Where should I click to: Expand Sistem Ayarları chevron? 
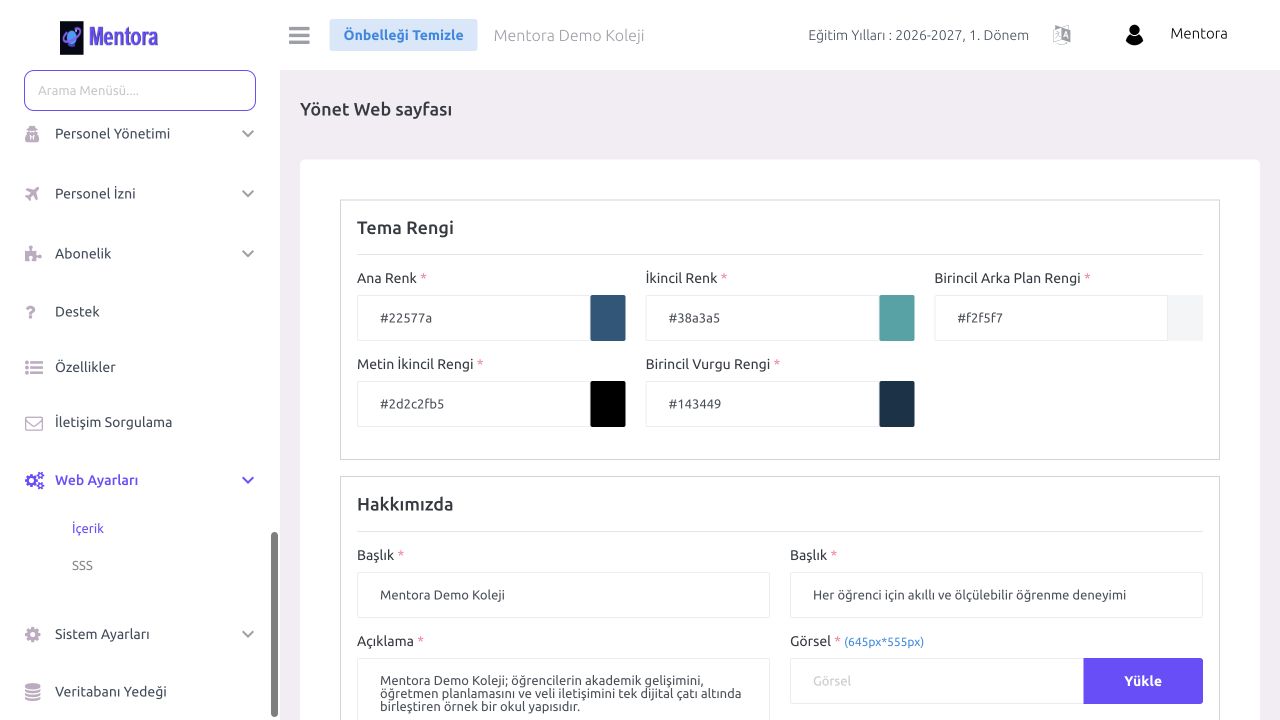tap(248, 634)
